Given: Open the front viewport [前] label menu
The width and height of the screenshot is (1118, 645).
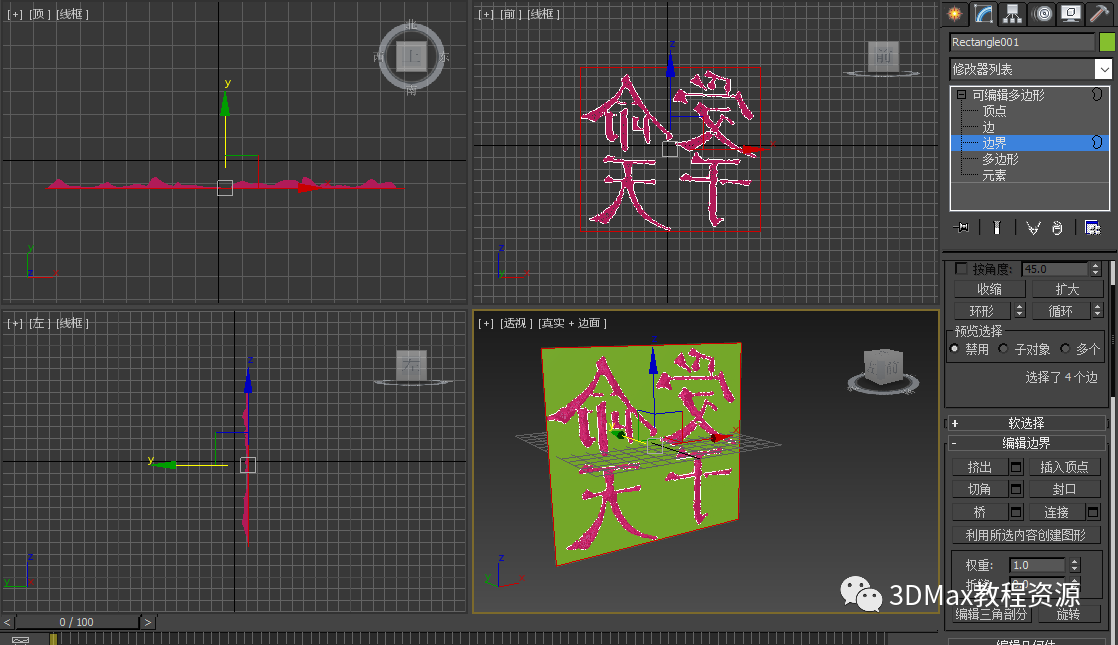Looking at the screenshot, I should [x=510, y=14].
